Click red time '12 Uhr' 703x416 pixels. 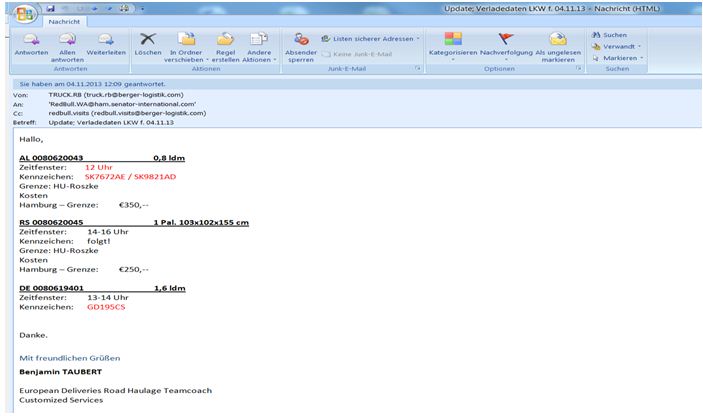[x=99, y=167]
